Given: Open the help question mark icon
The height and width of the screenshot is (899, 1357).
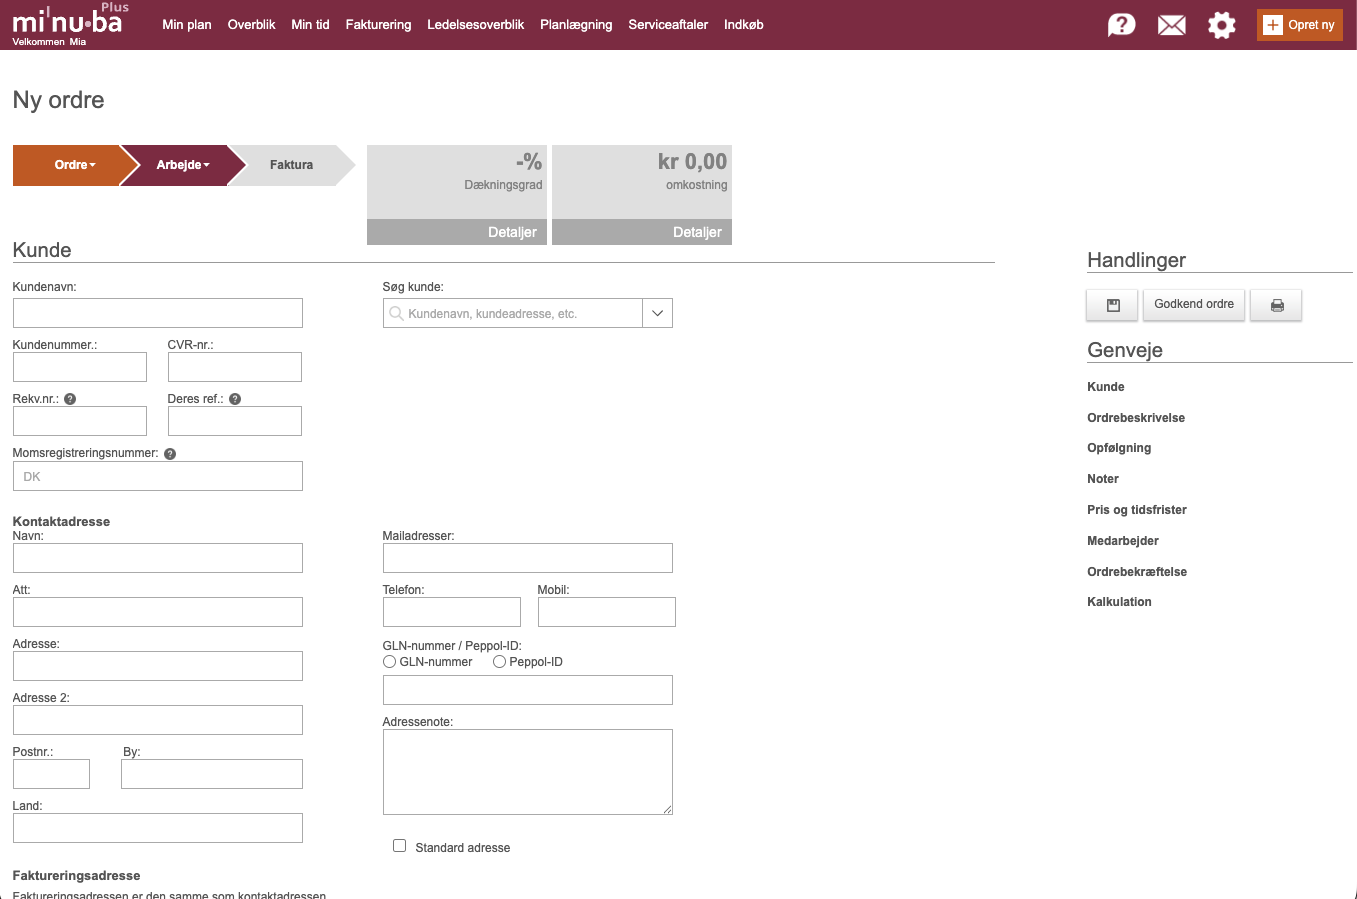Looking at the screenshot, I should tap(1121, 25).
